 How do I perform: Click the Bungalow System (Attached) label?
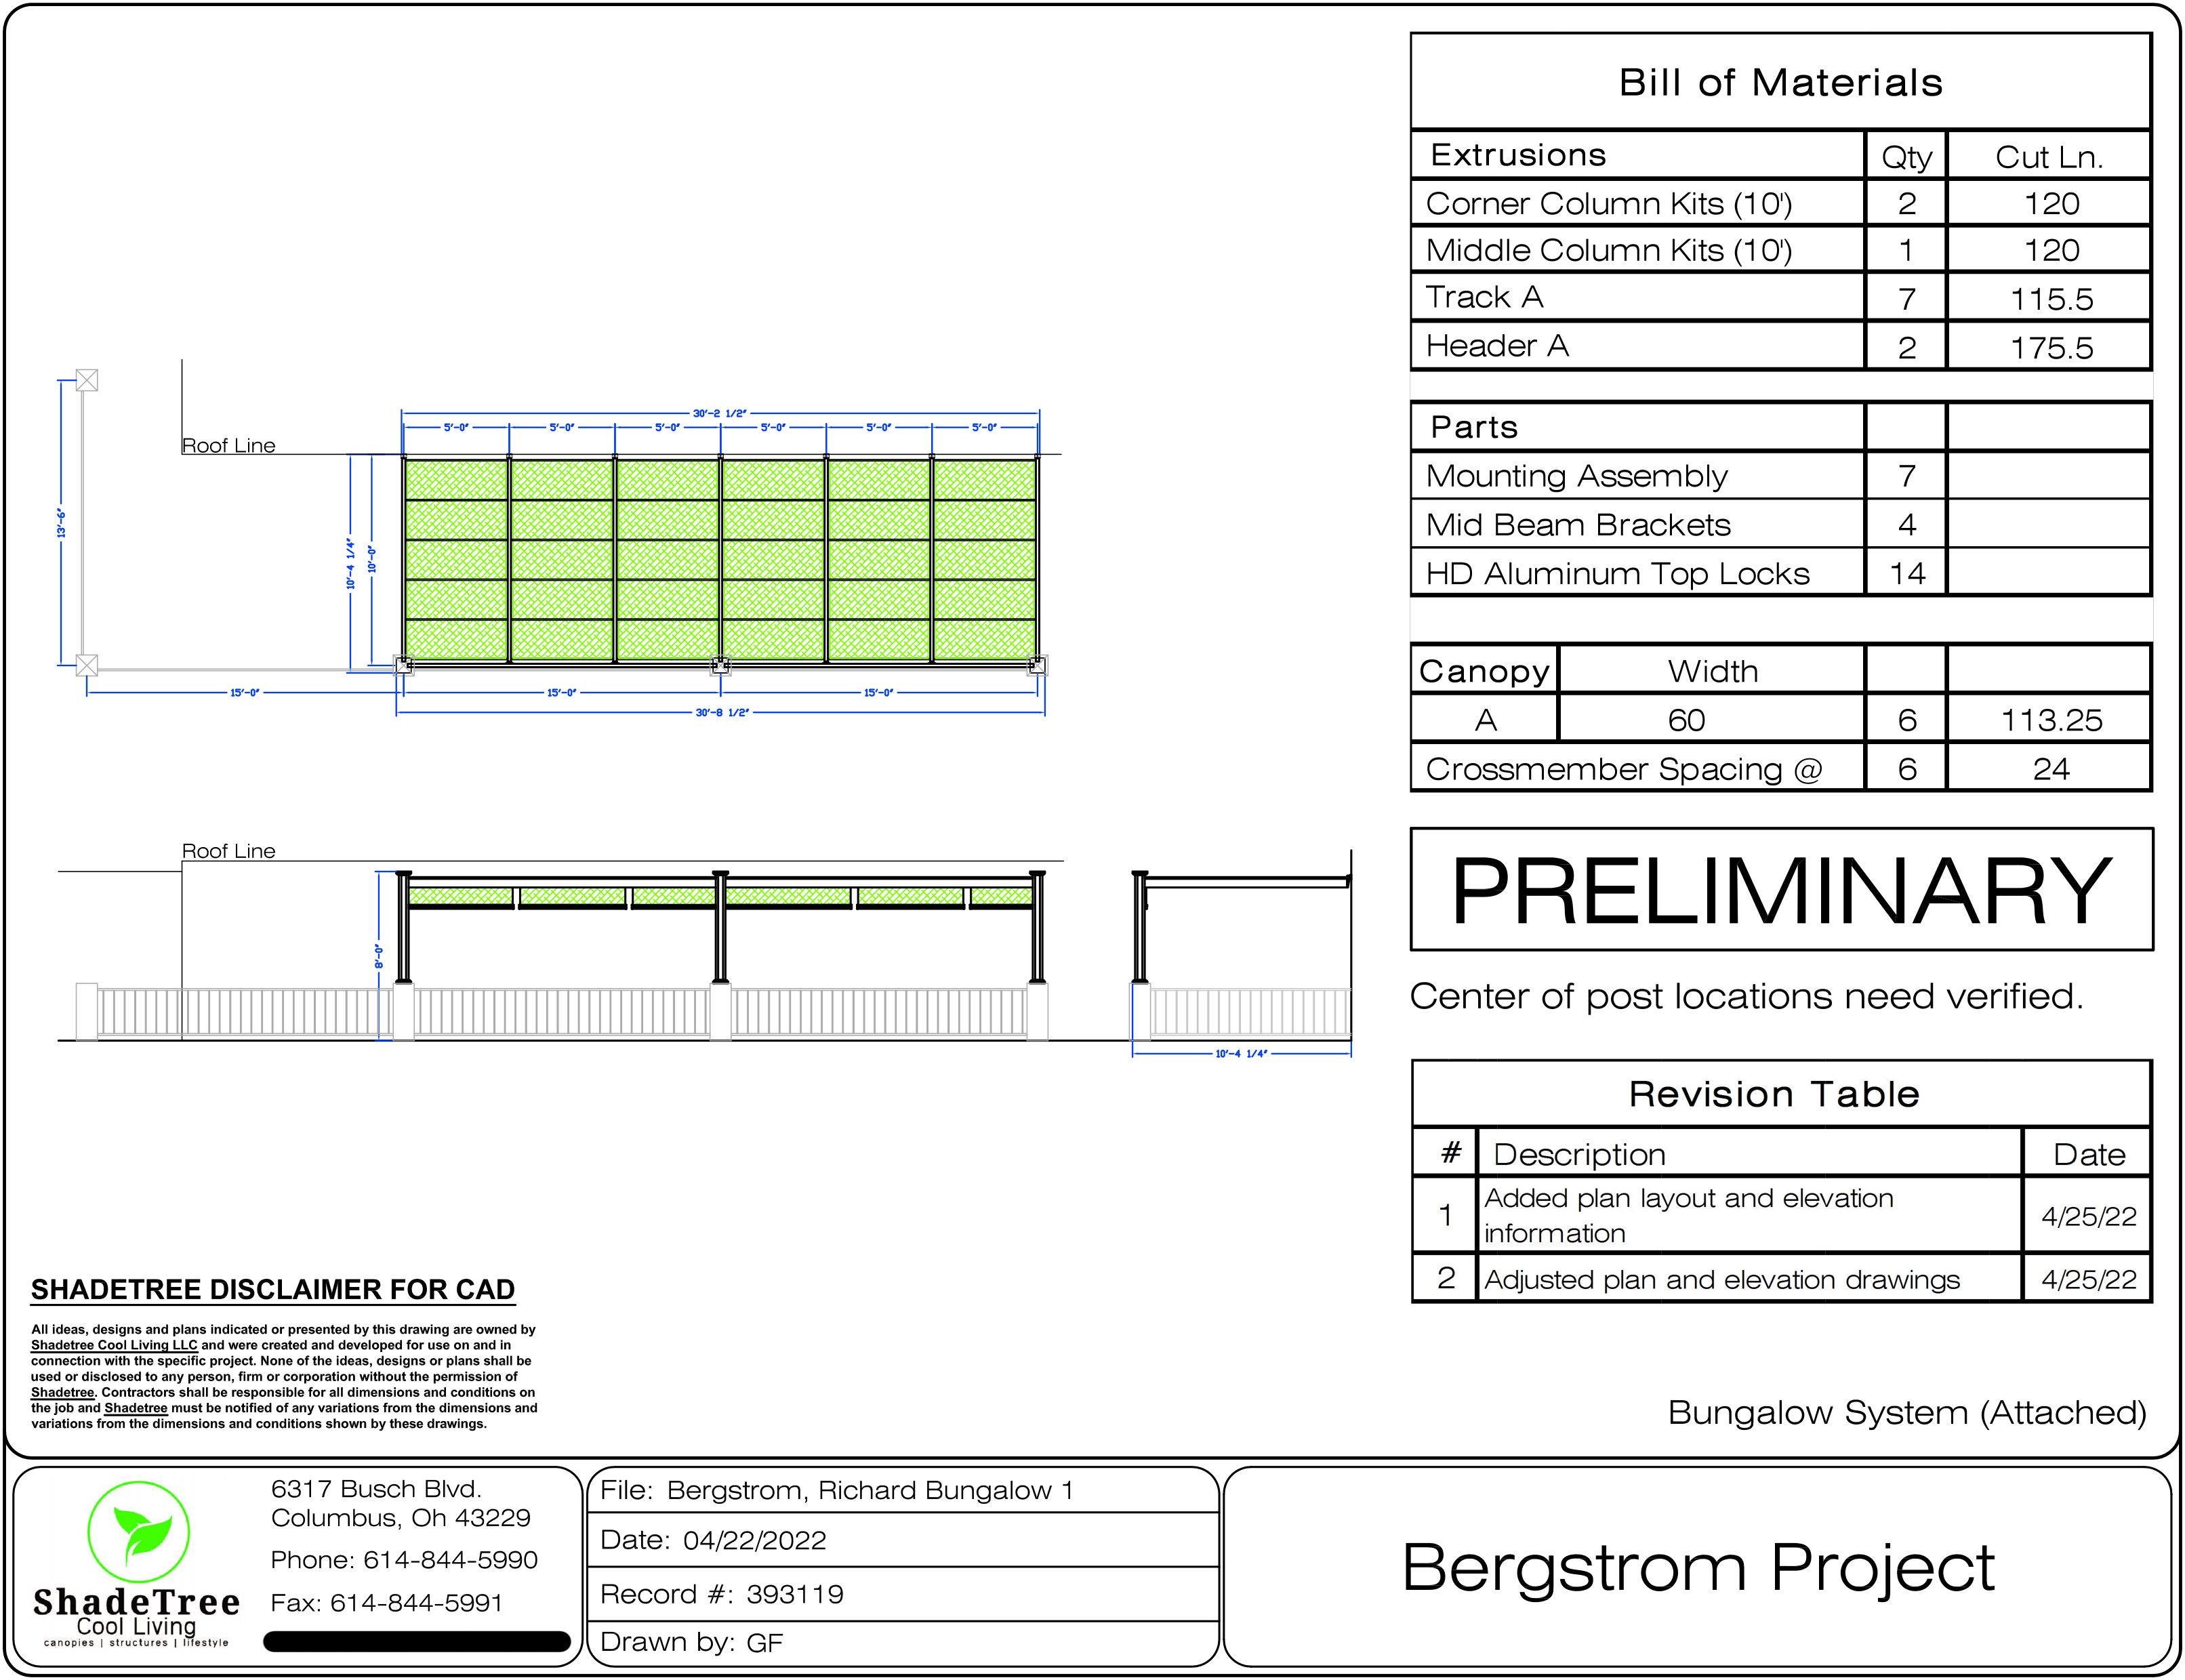[1907, 1412]
